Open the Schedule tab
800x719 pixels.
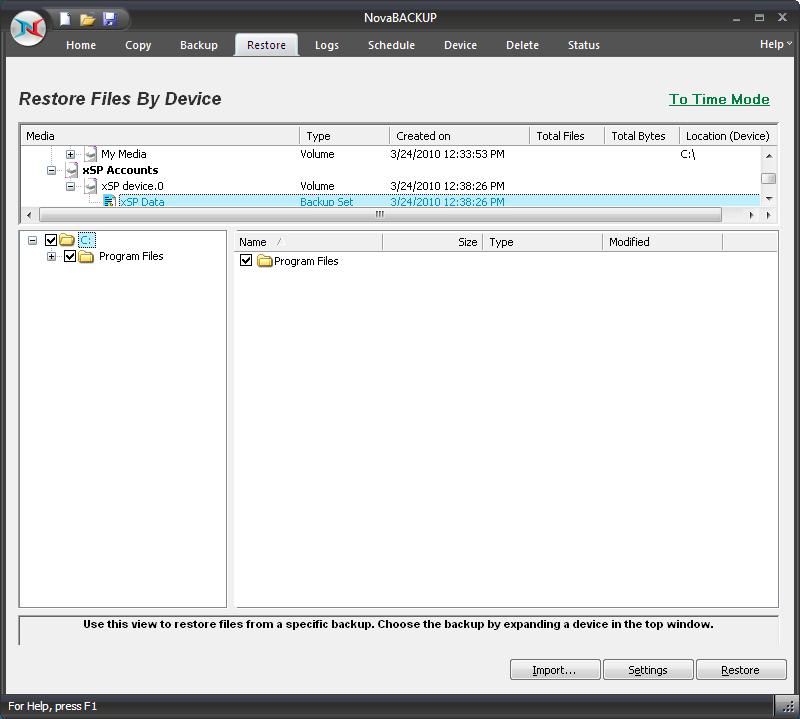(391, 45)
